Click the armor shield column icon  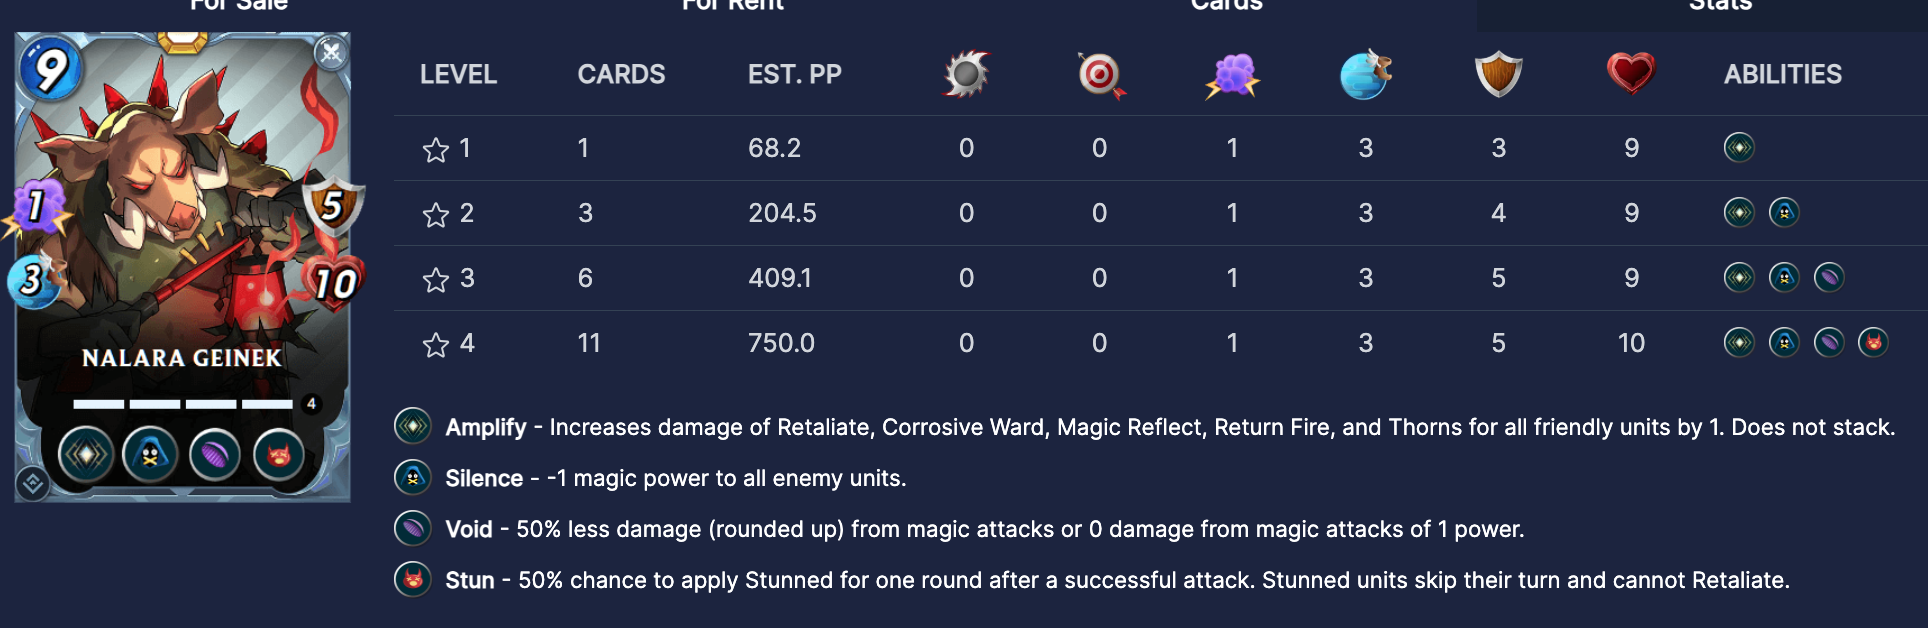(x=1498, y=75)
